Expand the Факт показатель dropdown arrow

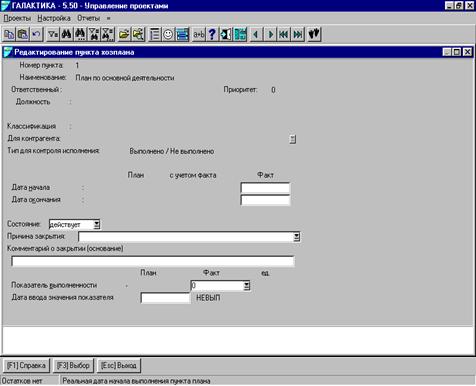pos(246,286)
